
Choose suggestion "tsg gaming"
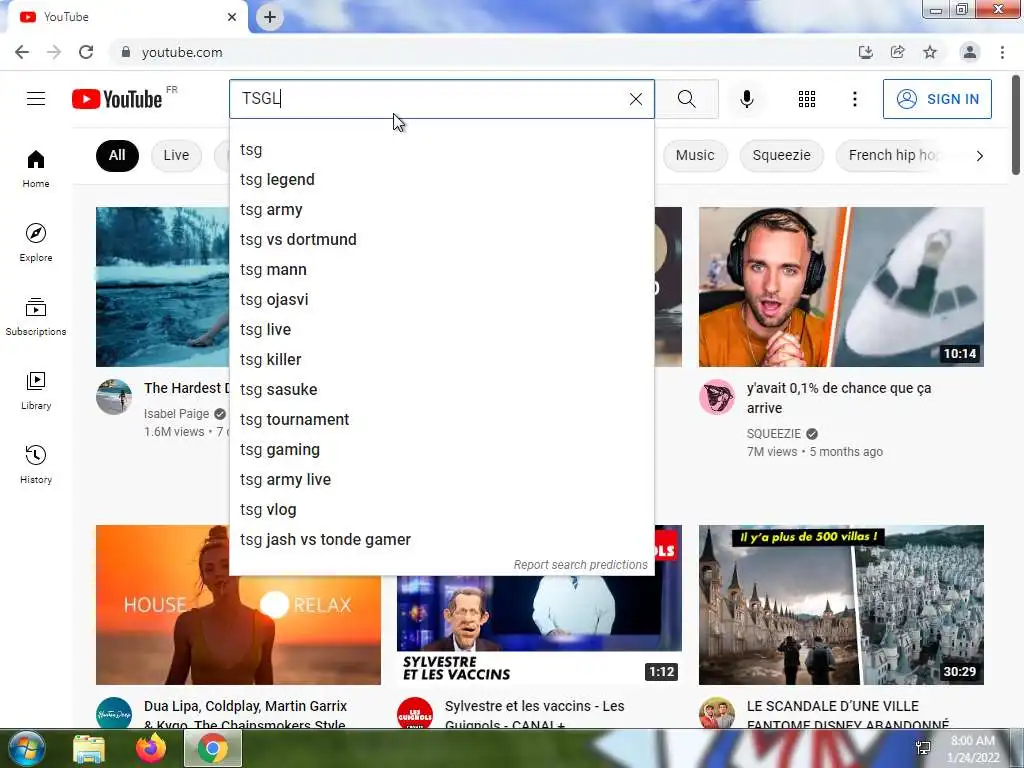[x=441, y=450]
